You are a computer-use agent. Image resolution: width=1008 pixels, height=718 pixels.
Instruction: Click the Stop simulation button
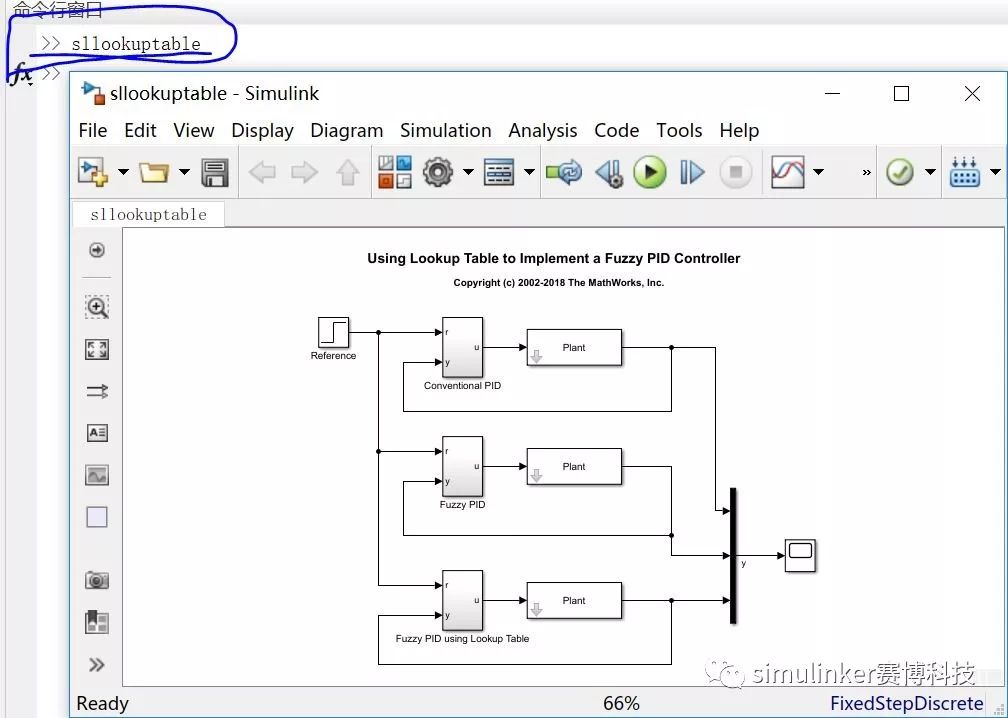[x=735, y=172]
